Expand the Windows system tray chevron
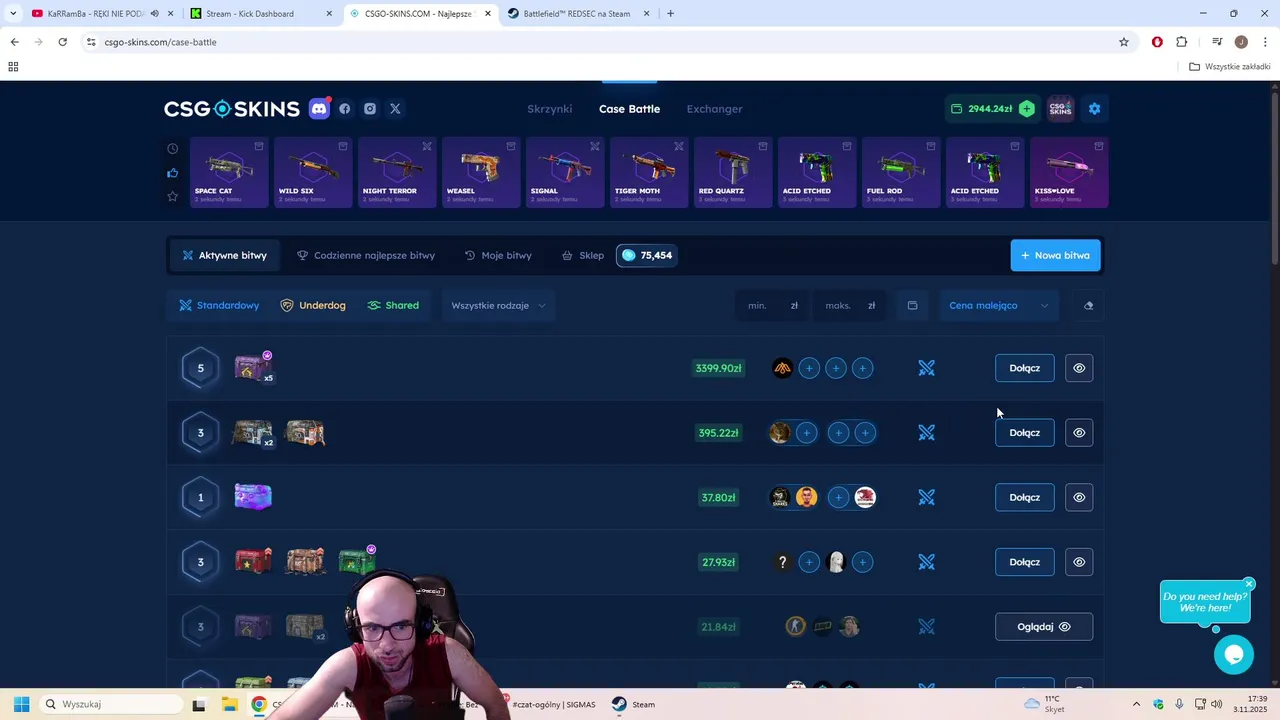 point(1136,704)
